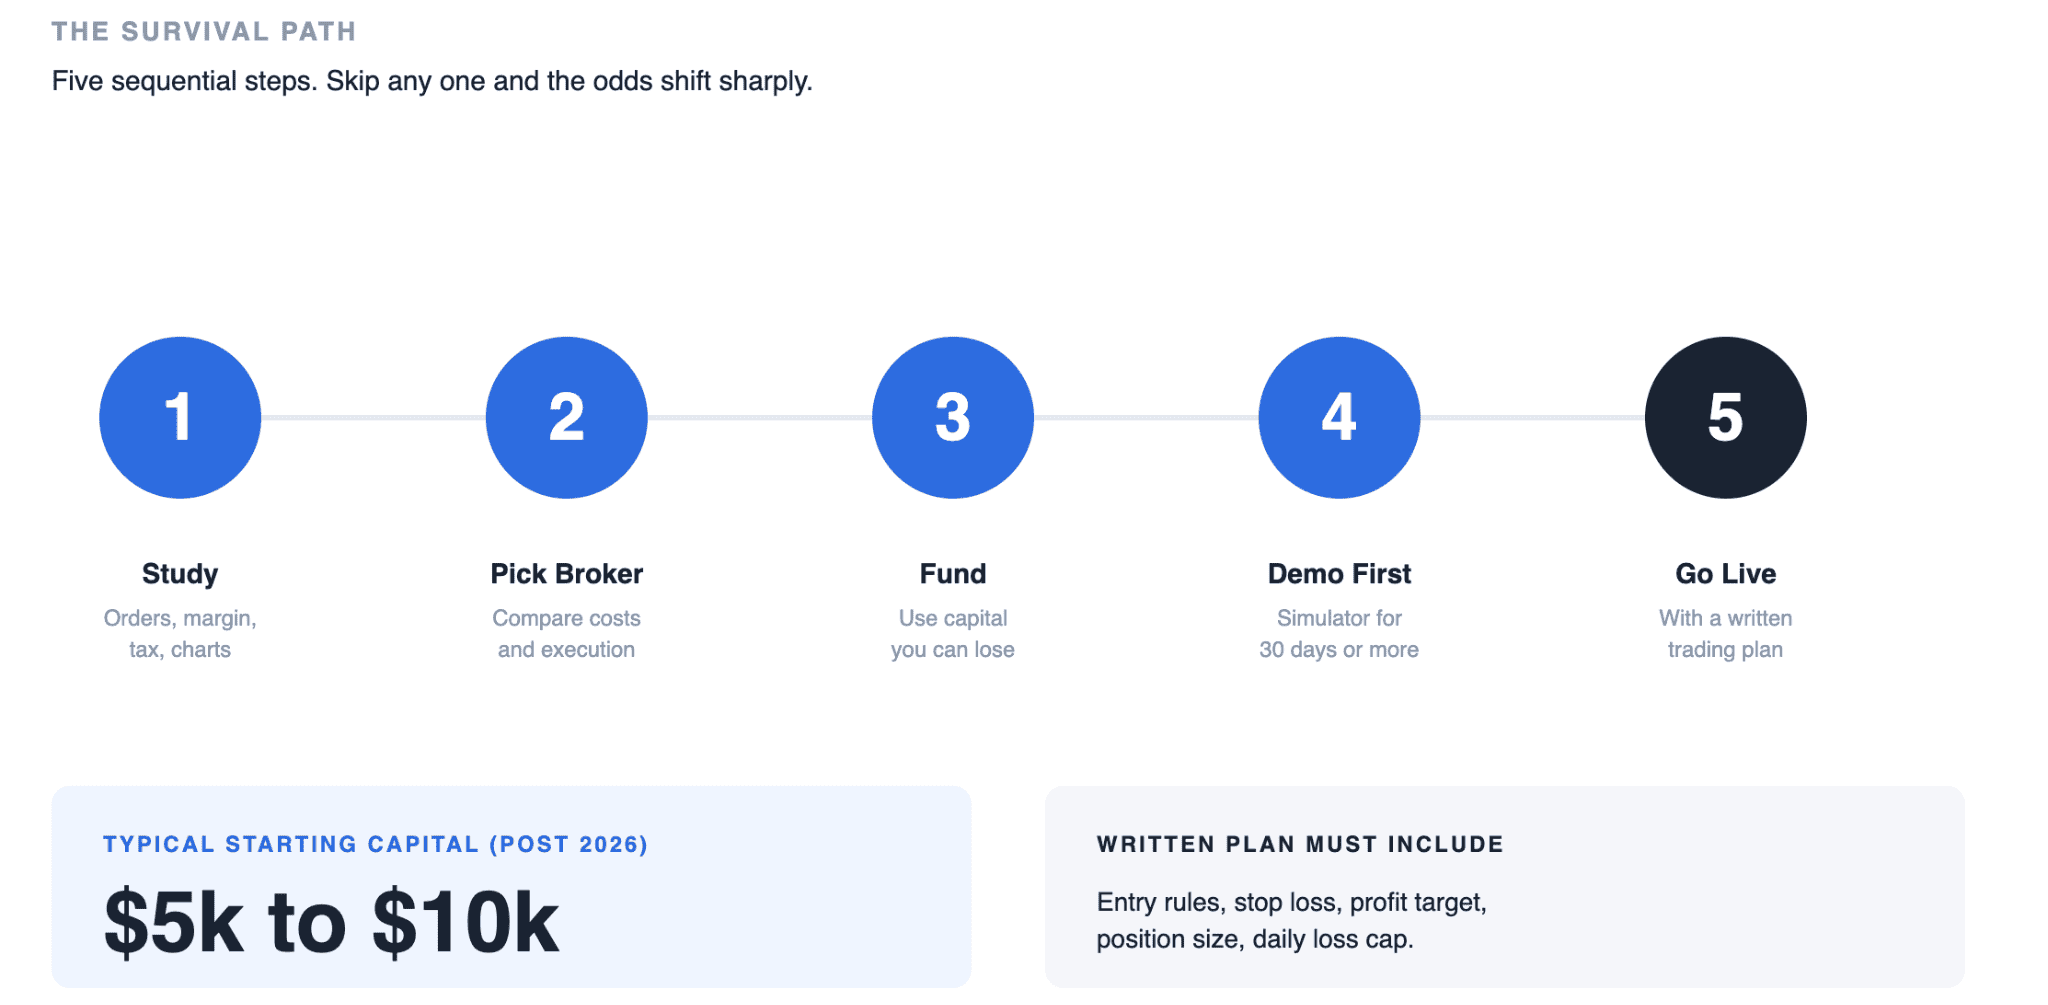Click the "Five sequential steps" subtitle sentence

(432, 81)
